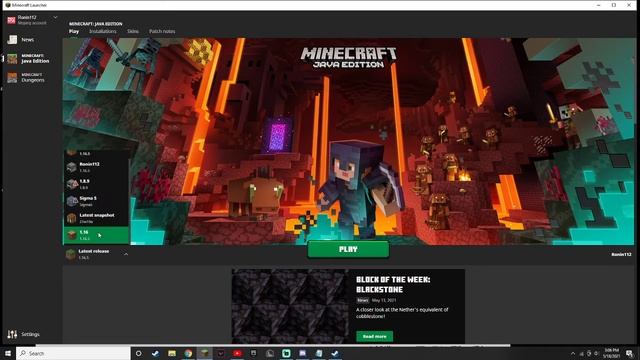
Task: Open File Explorer from the taskbar
Action: point(172,353)
